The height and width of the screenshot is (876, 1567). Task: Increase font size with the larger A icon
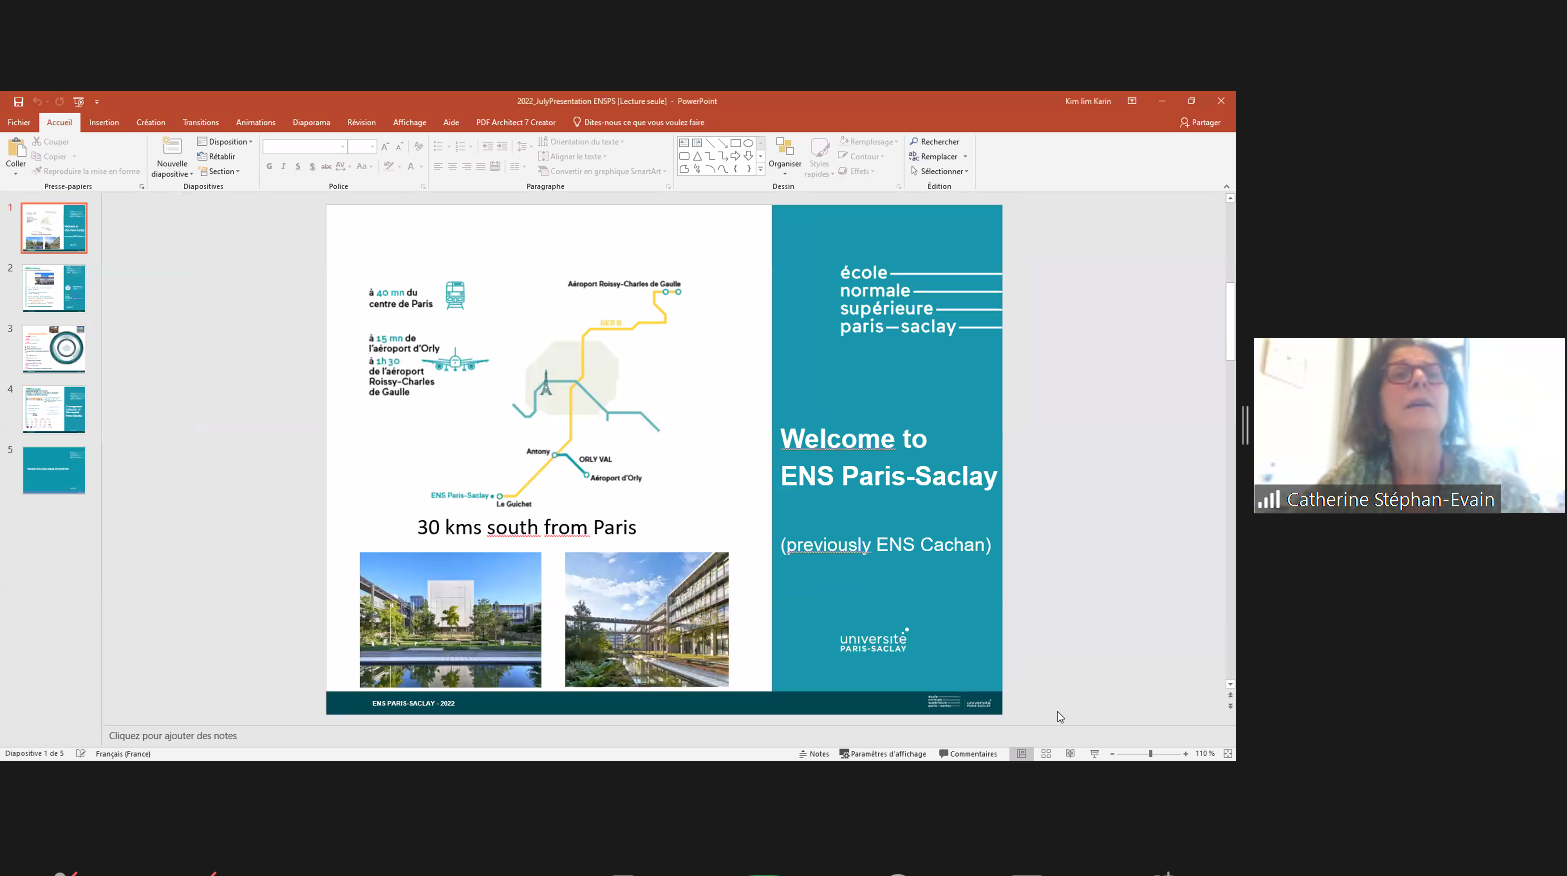385,146
